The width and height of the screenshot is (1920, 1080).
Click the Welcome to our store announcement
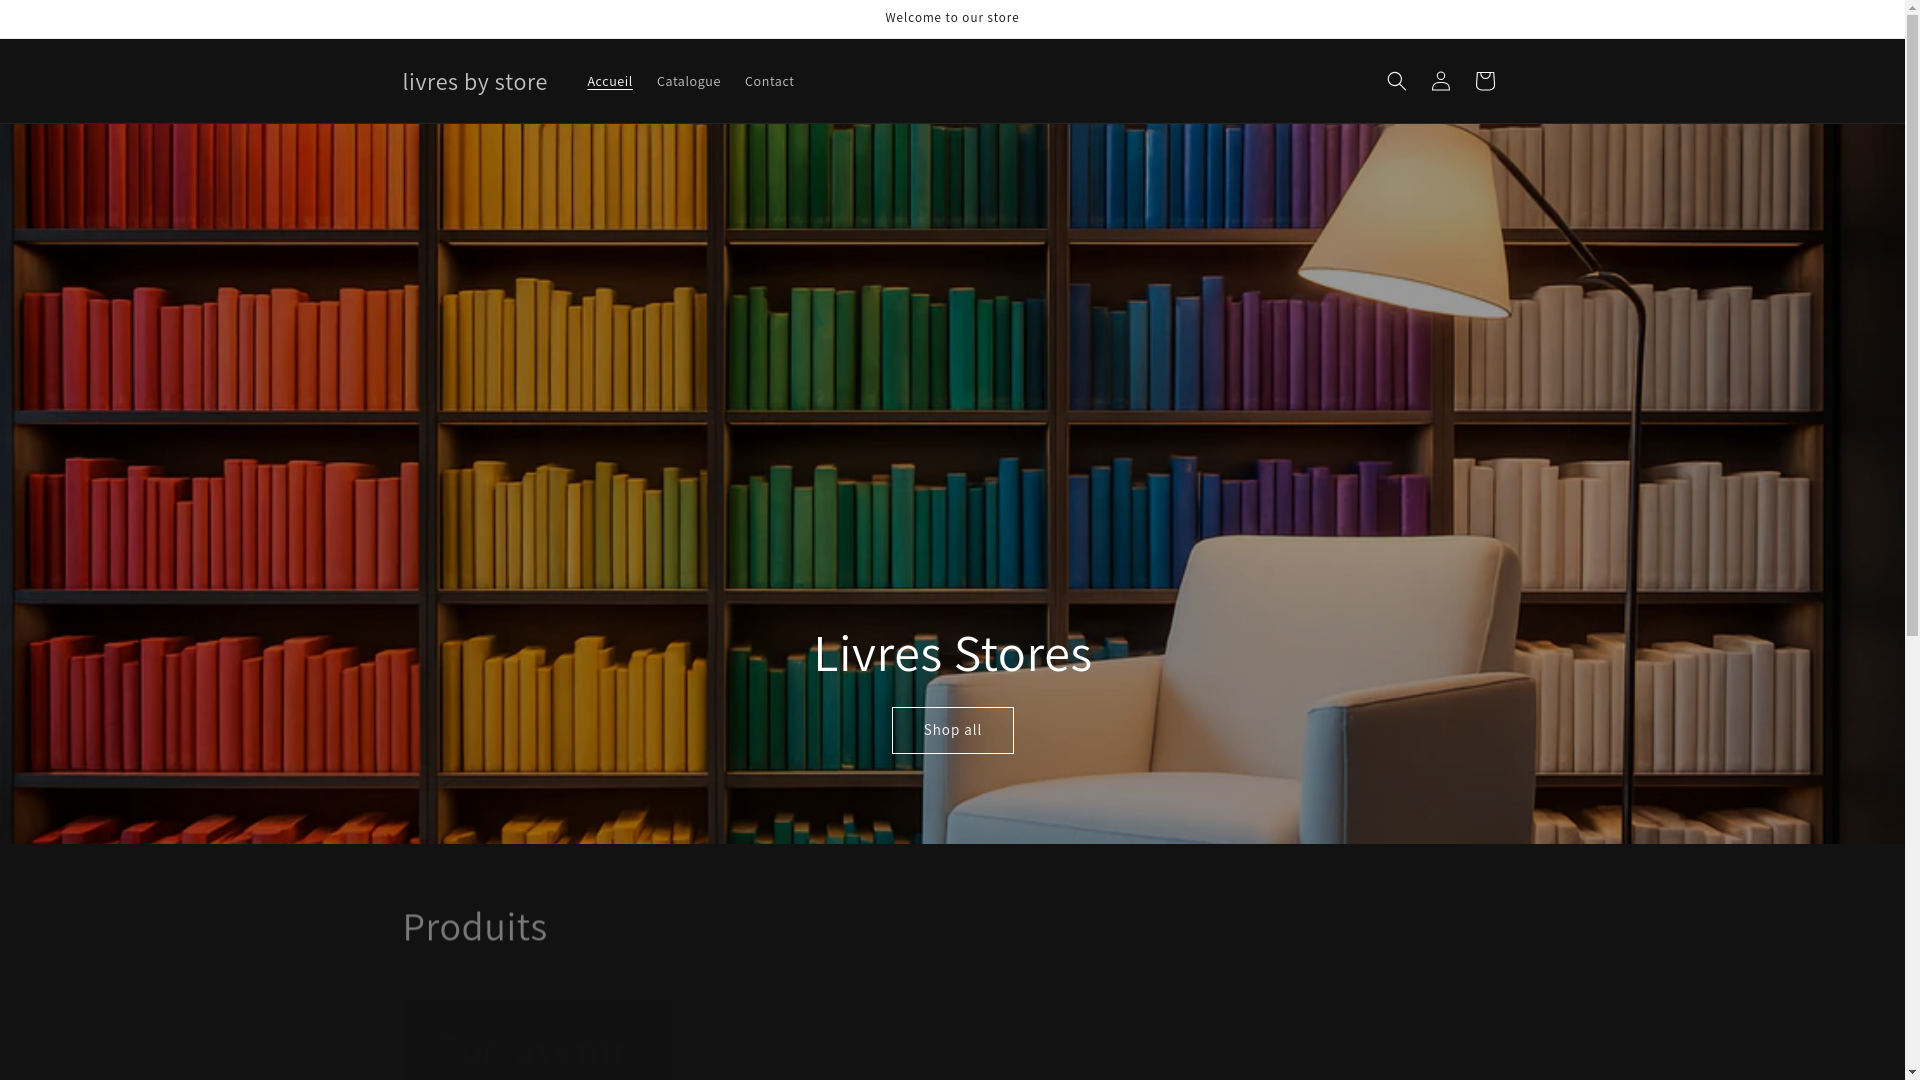(x=952, y=18)
